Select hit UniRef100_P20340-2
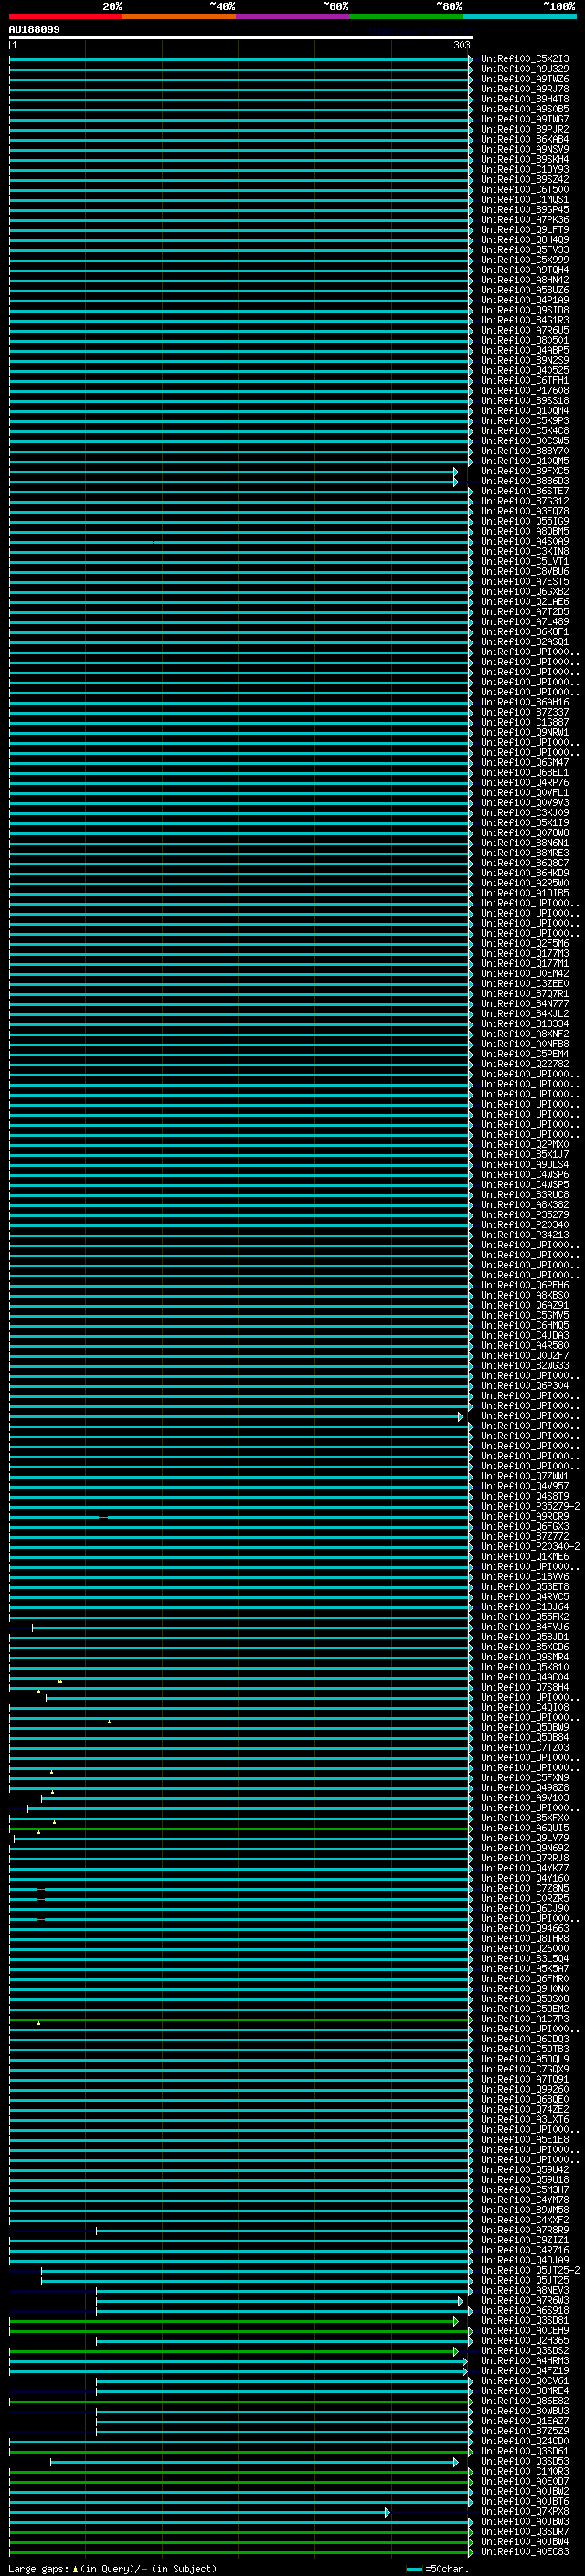 click(x=530, y=1546)
